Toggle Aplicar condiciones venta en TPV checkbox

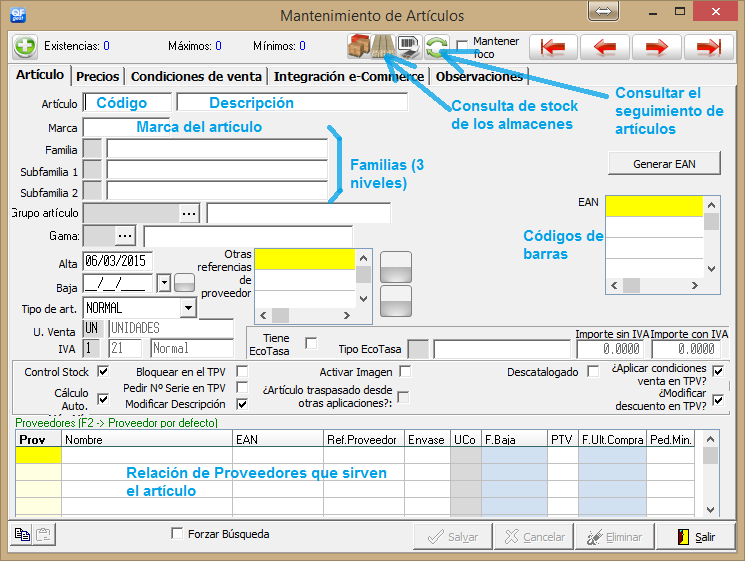pos(718,371)
